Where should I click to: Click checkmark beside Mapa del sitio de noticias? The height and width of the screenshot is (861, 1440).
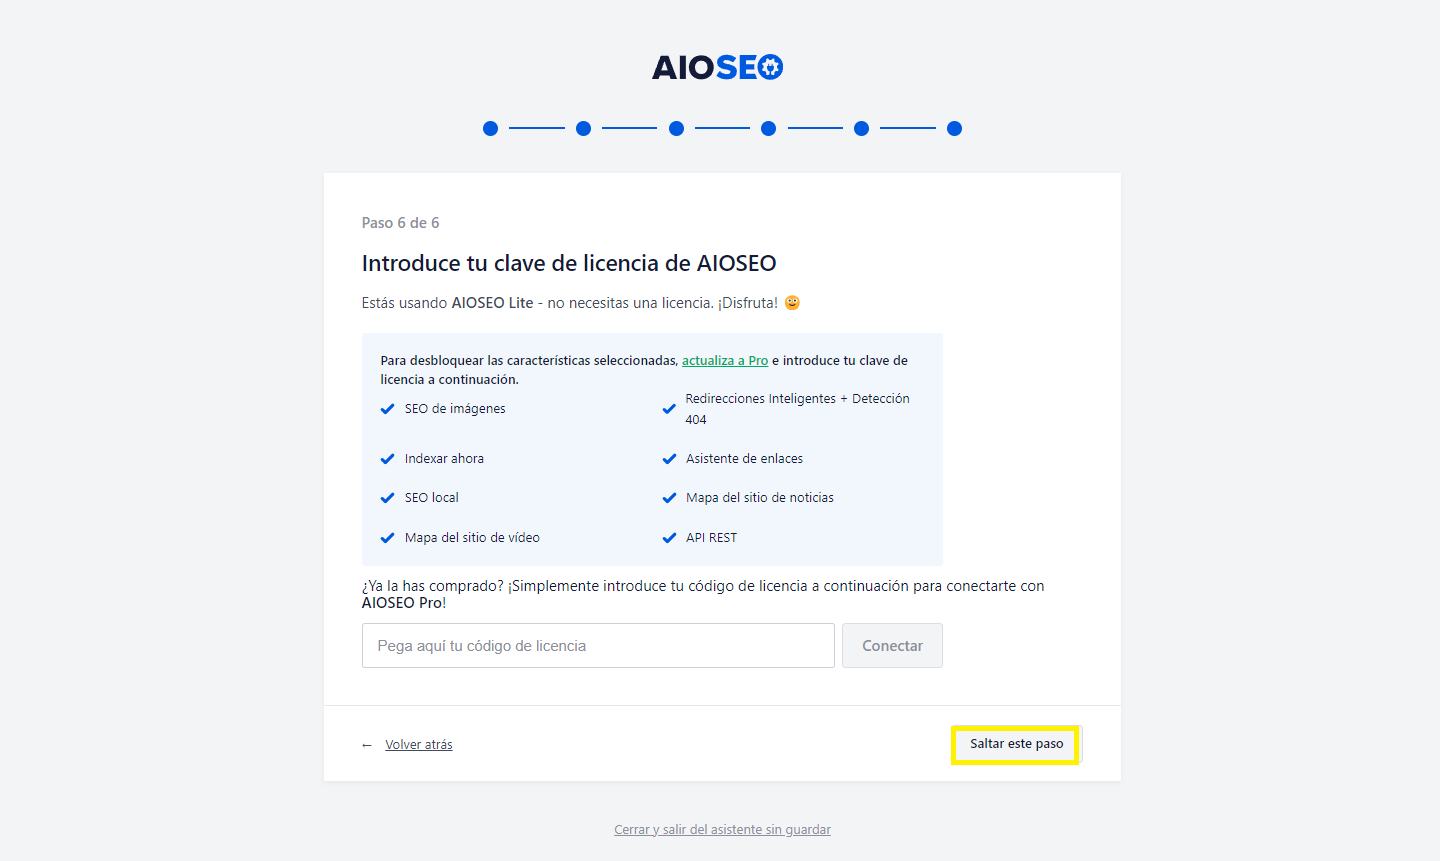pyautogui.click(x=669, y=498)
